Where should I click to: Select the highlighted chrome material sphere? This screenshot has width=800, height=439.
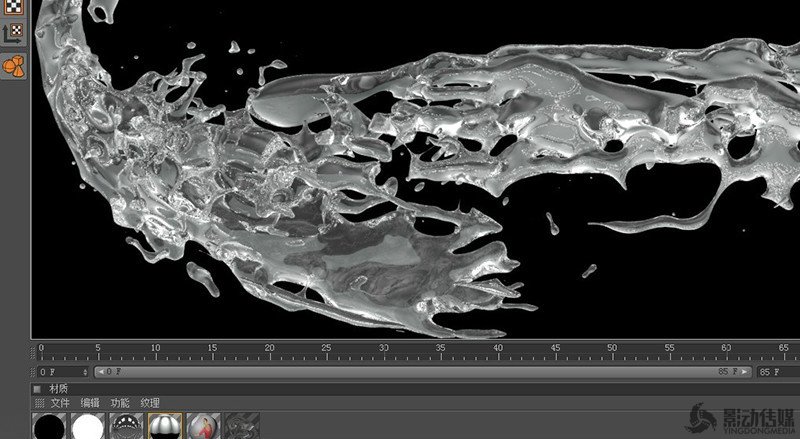pos(164,427)
